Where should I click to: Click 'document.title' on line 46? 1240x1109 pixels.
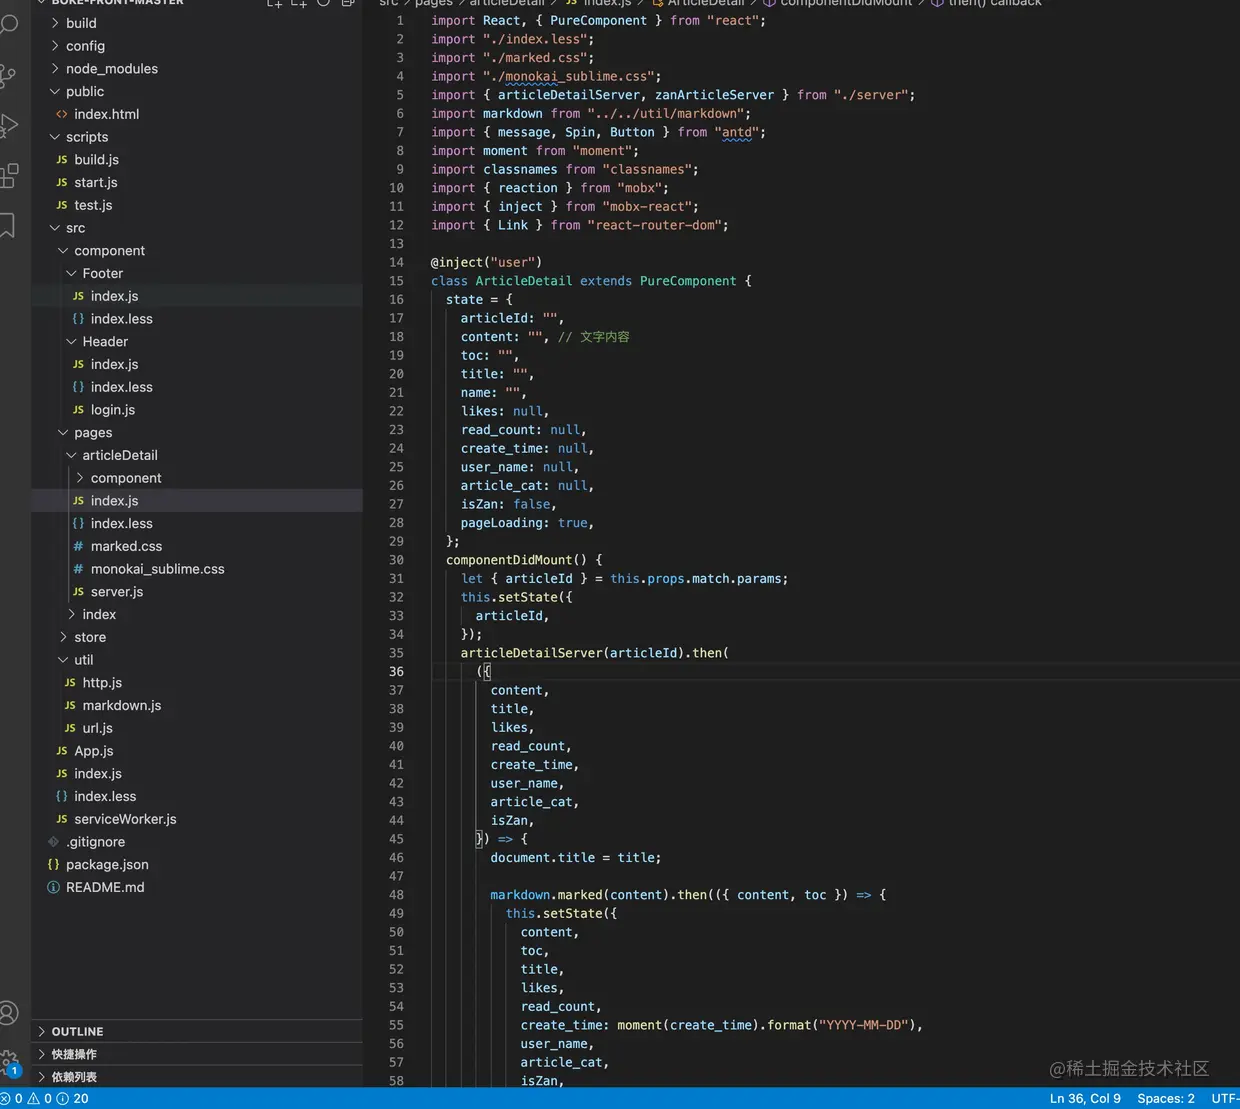pyautogui.click(x=542, y=858)
